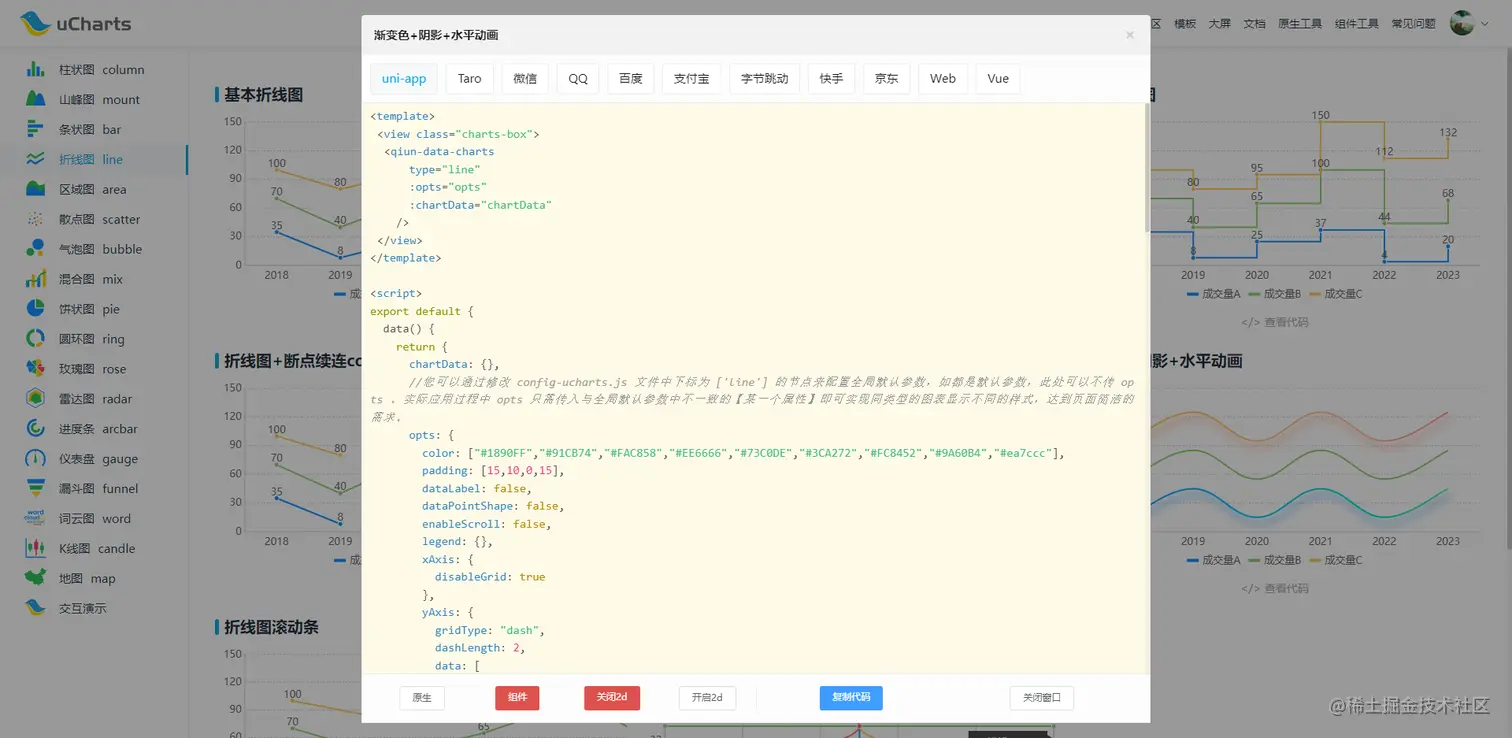Open 模板 in the top navigation

click(x=1185, y=24)
